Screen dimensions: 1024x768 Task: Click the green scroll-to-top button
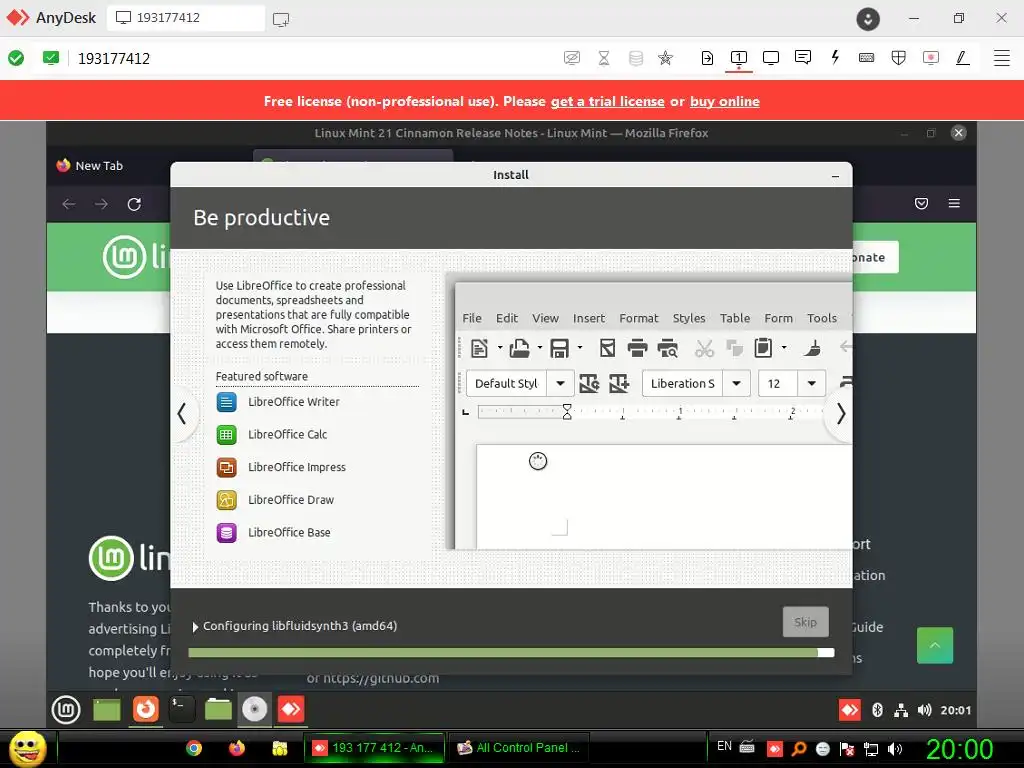point(935,645)
